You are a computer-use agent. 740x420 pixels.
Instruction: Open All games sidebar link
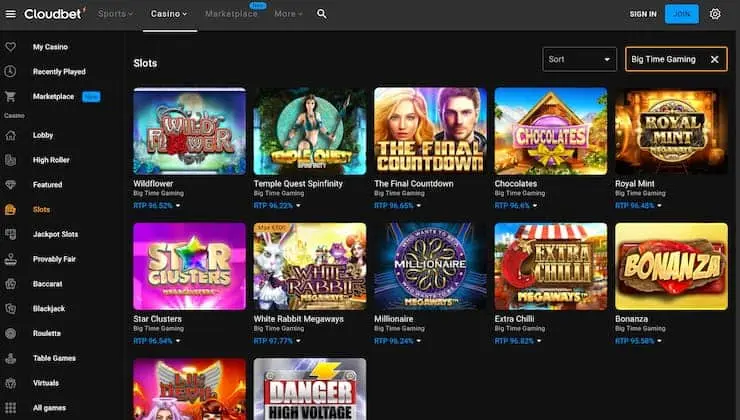[50, 408]
